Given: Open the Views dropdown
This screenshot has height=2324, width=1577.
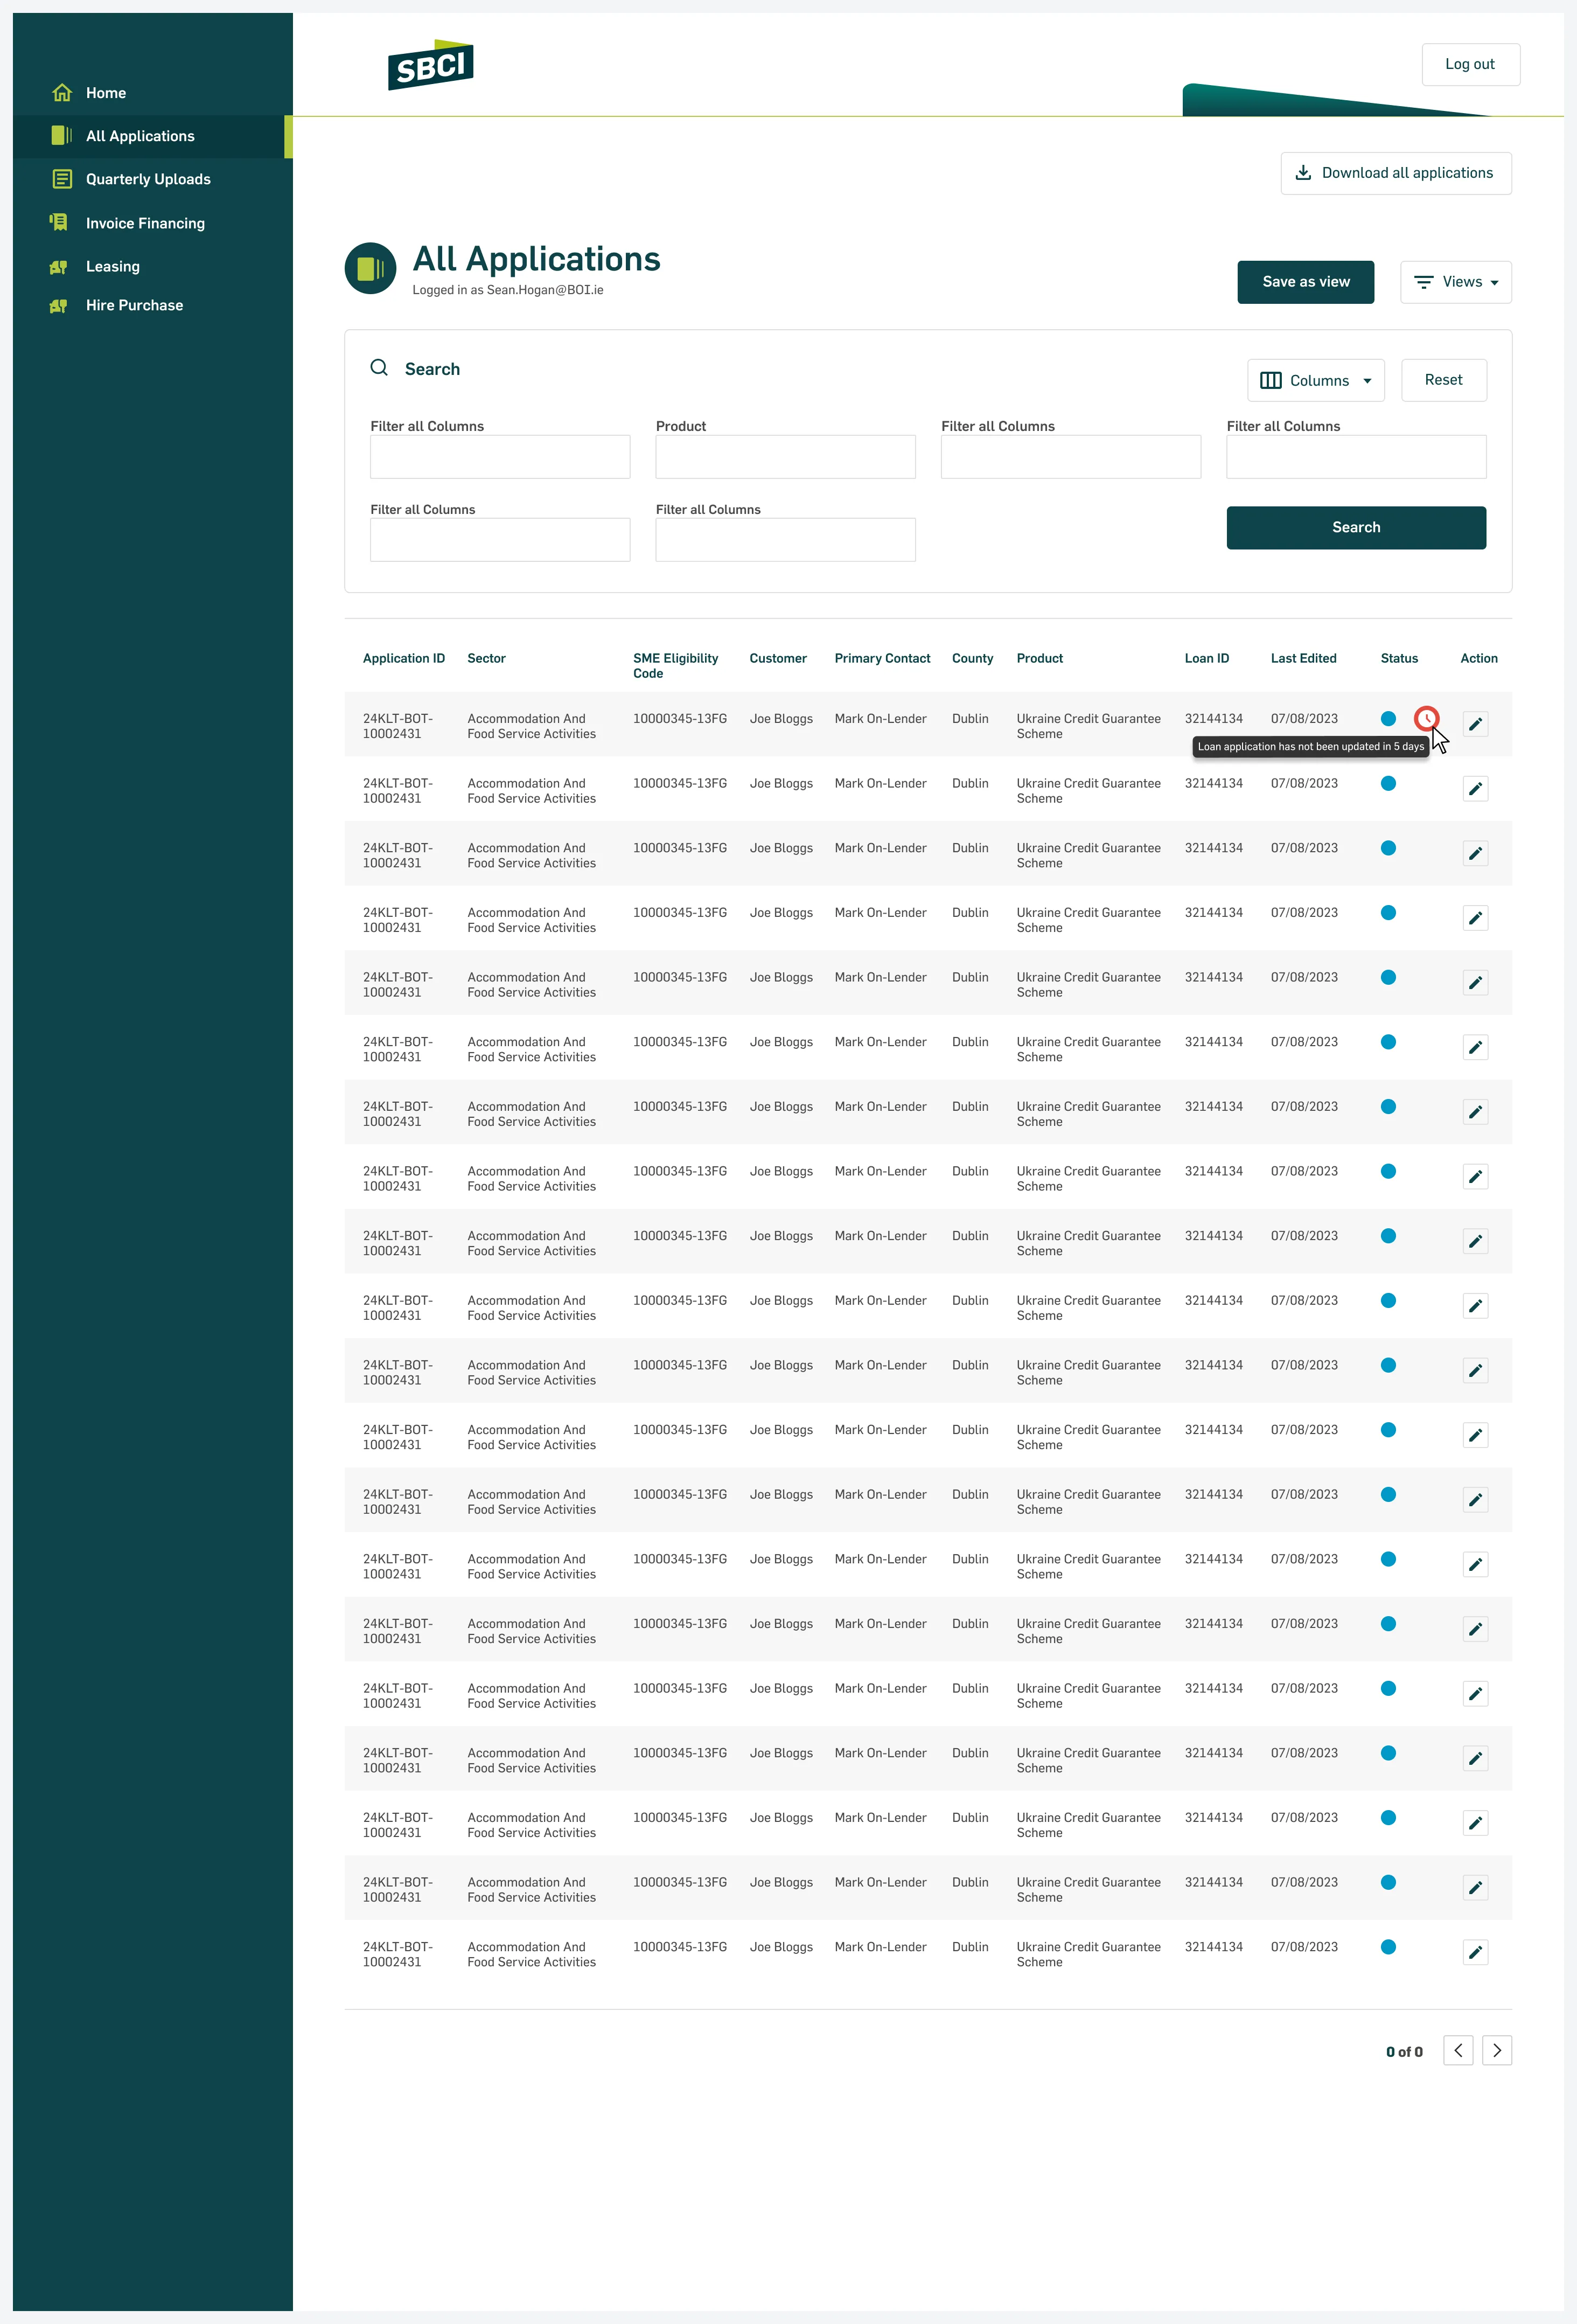Looking at the screenshot, I should [x=1456, y=282].
